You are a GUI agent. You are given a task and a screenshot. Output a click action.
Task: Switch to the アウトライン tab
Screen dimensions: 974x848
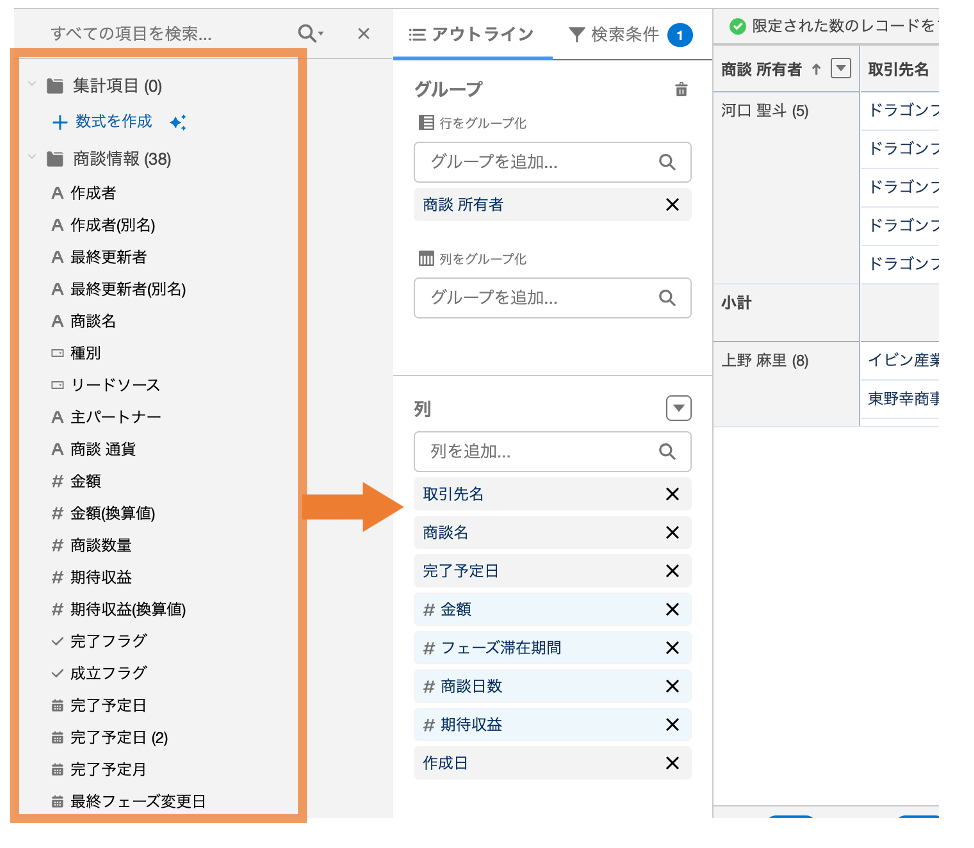pyautogui.click(x=473, y=35)
